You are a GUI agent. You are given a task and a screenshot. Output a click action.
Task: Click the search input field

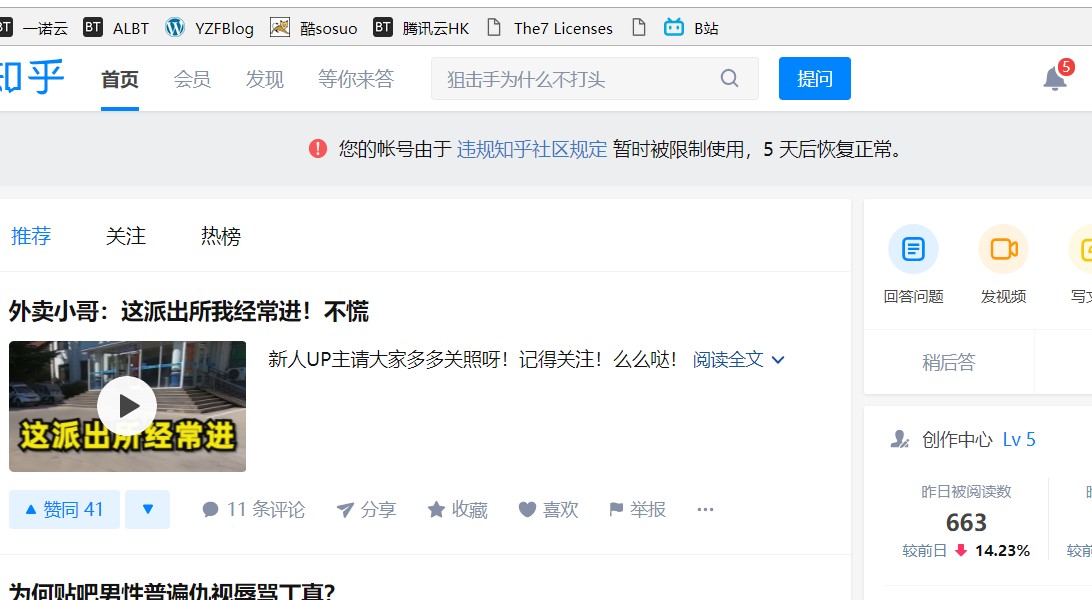(575, 79)
